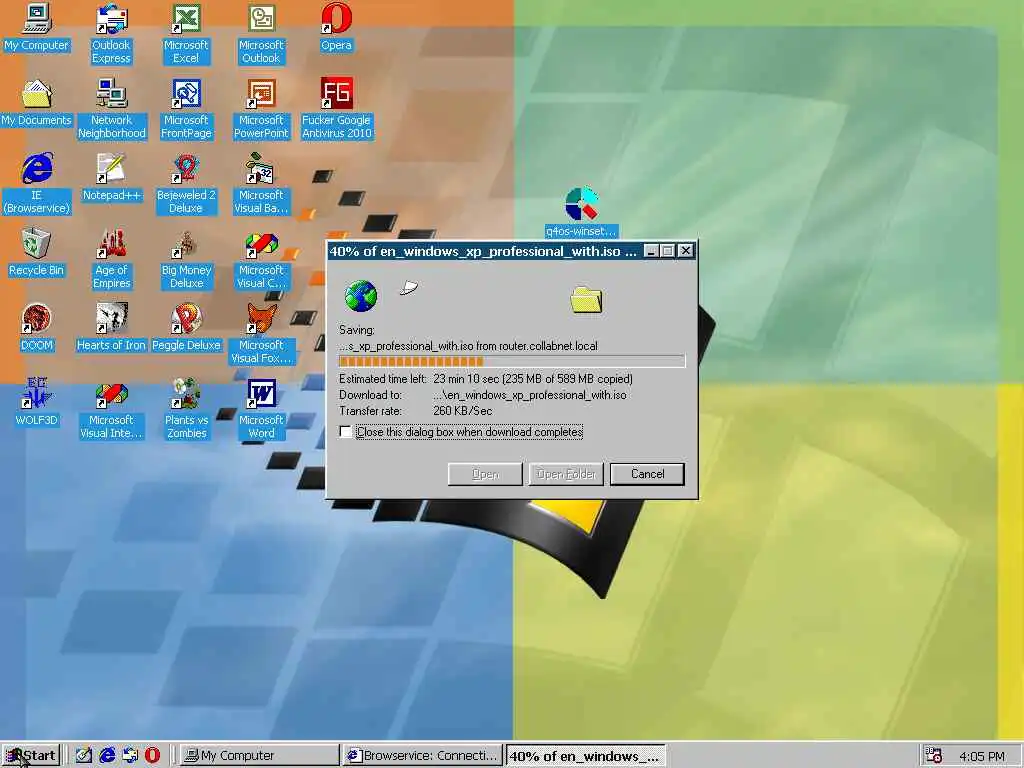This screenshot has height=768, width=1024.
Task: Click the 4:05 PM system clock
Action: [982, 756]
